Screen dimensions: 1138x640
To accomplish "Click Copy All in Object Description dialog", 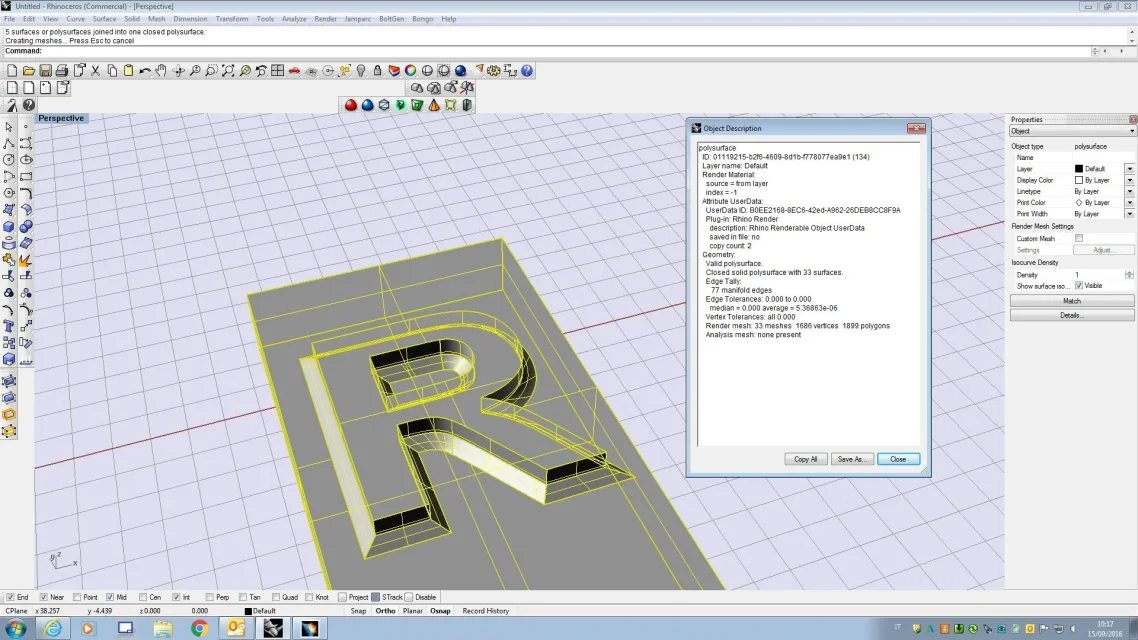I will coord(806,459).
